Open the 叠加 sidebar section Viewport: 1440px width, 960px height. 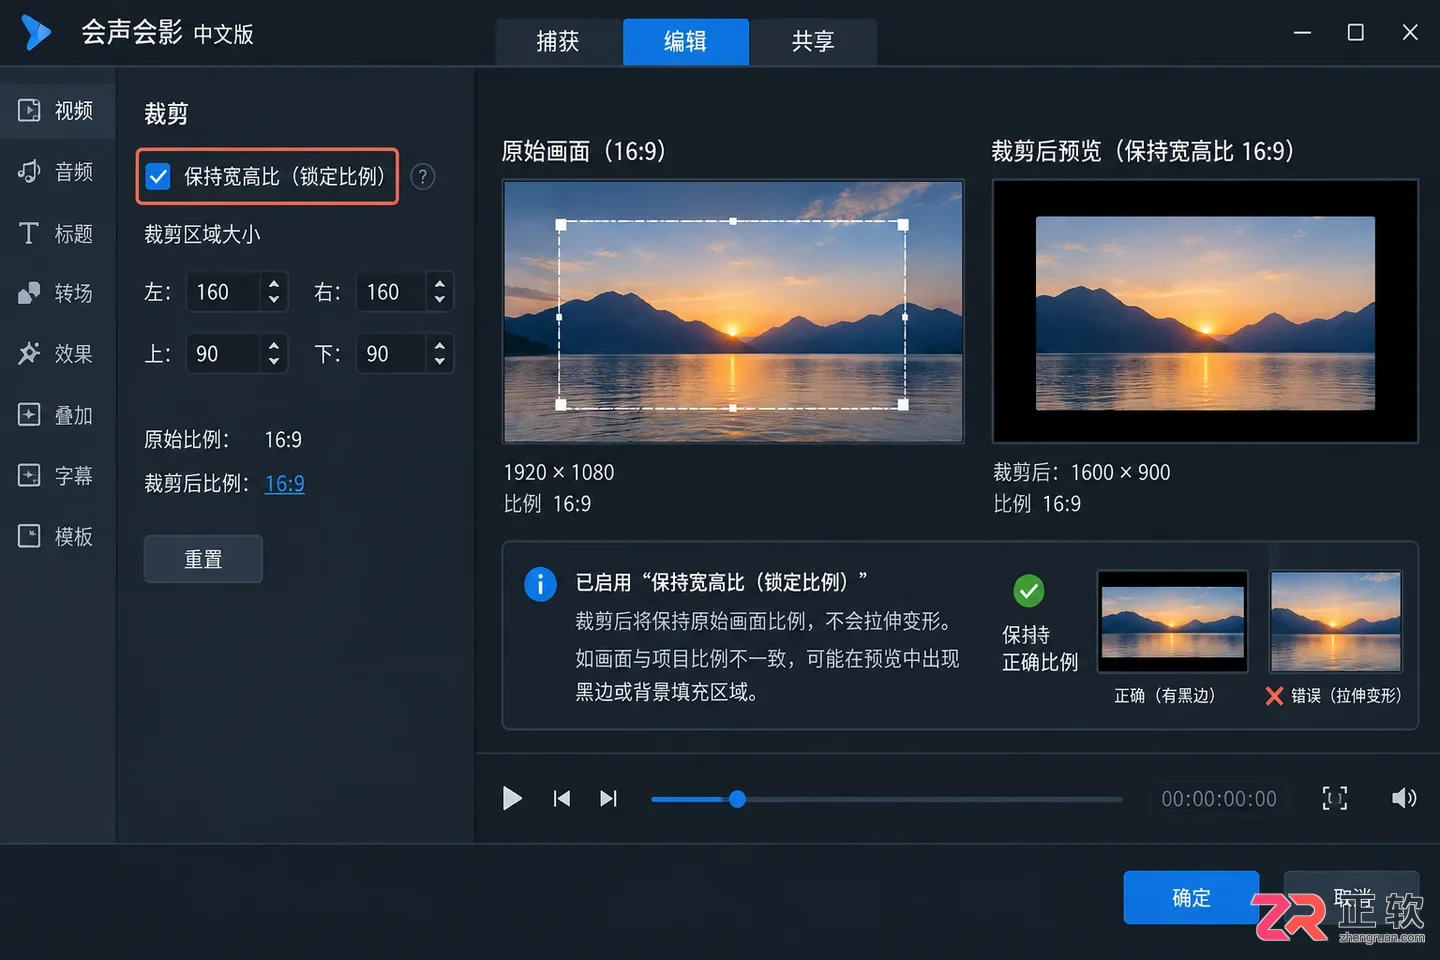click(x=57, y=415)
